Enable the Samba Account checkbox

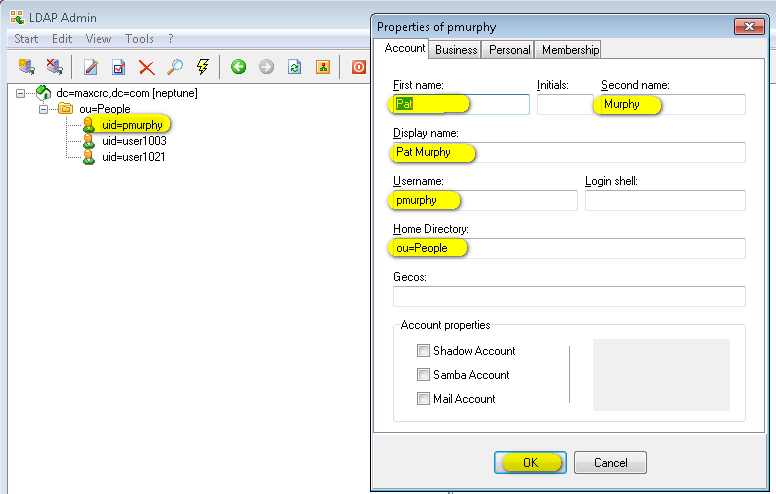(423, 374)
